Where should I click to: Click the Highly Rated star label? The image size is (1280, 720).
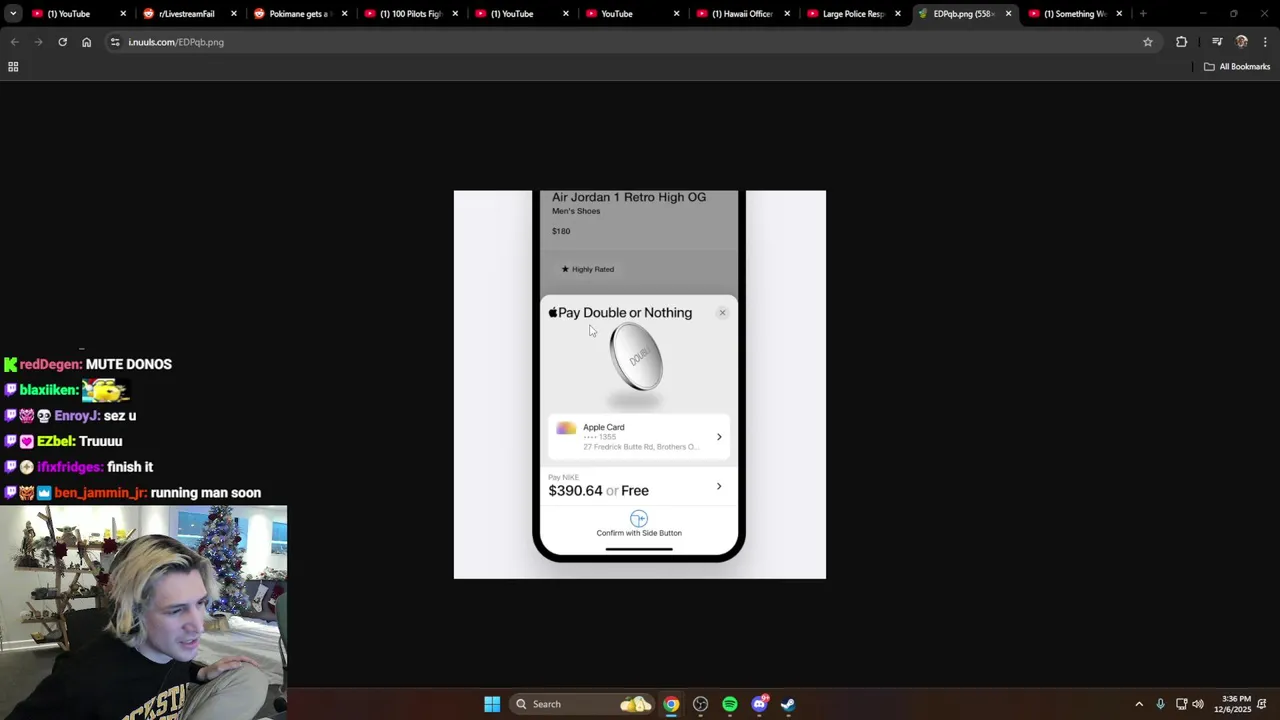(x=588, y=269)
